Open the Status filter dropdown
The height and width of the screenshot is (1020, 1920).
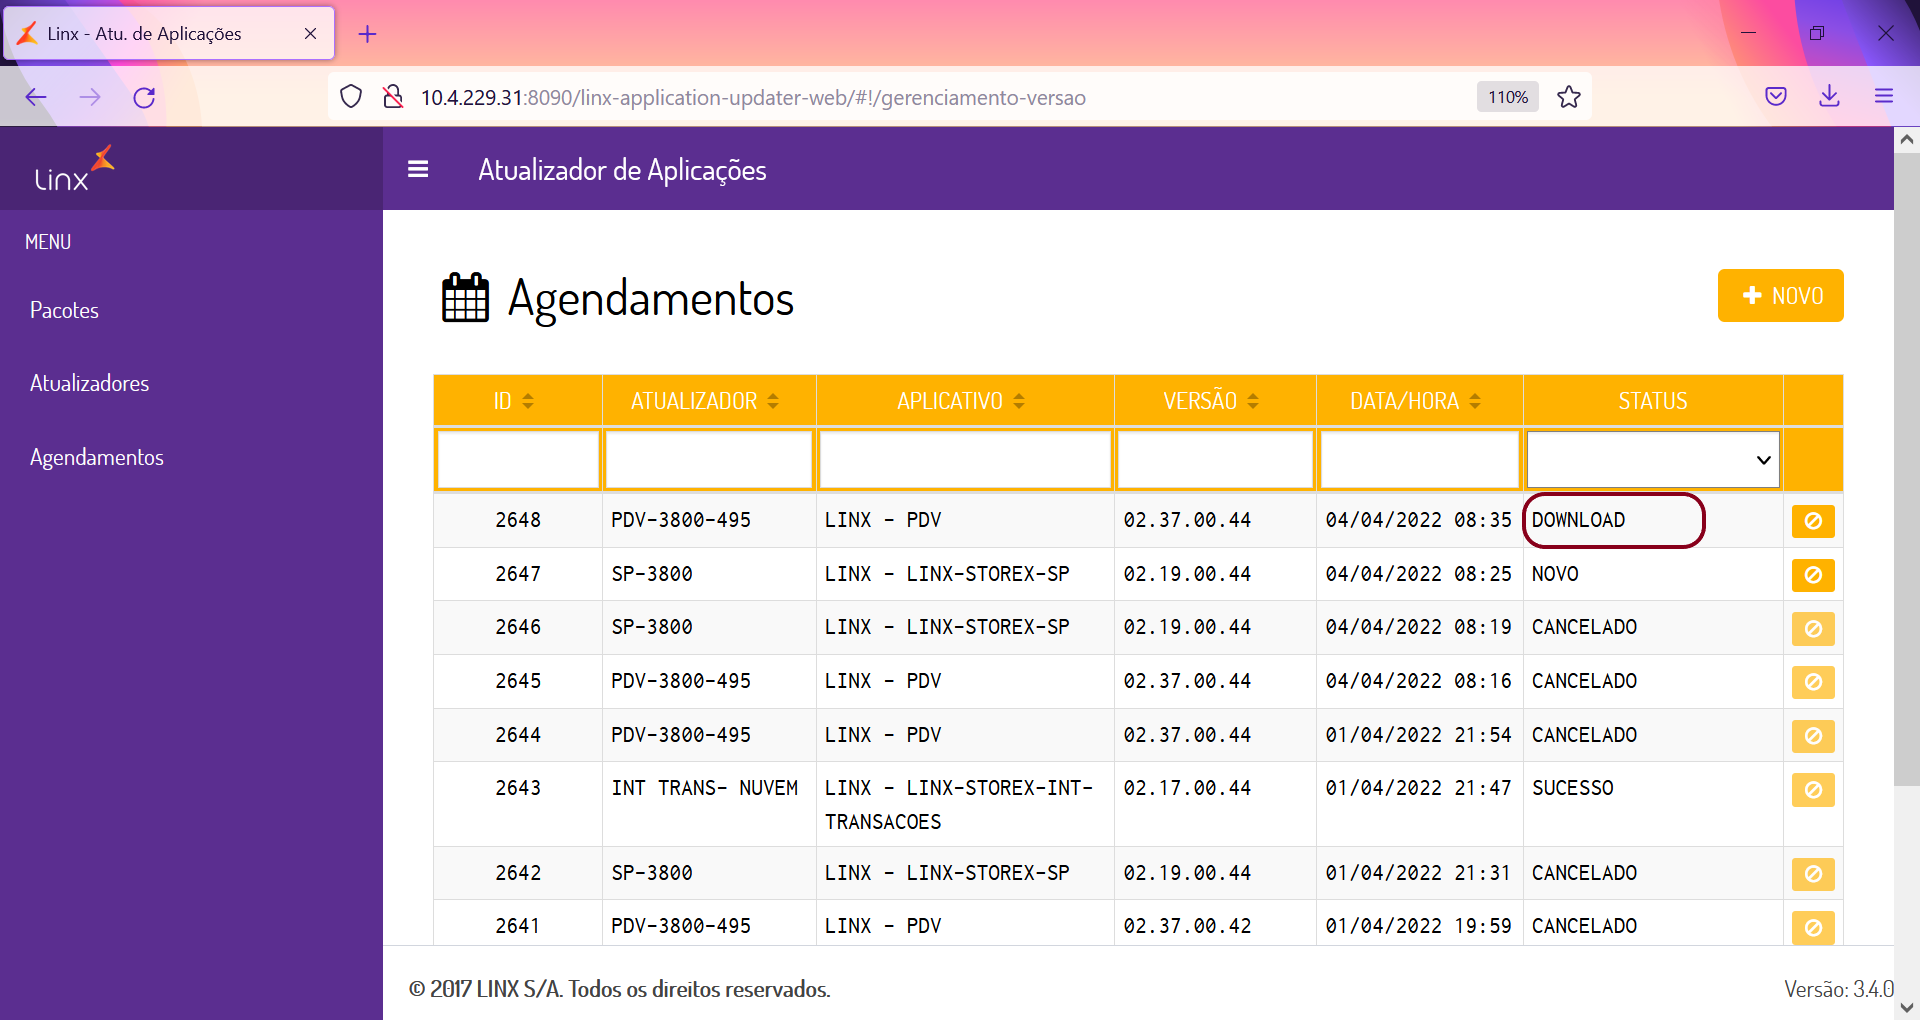point(1653,460)
